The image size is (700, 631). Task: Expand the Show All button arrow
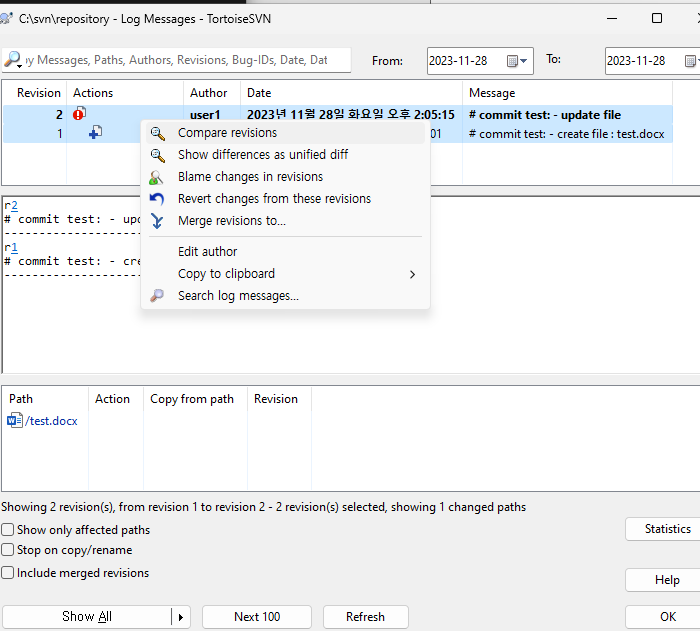coord(181,617)
